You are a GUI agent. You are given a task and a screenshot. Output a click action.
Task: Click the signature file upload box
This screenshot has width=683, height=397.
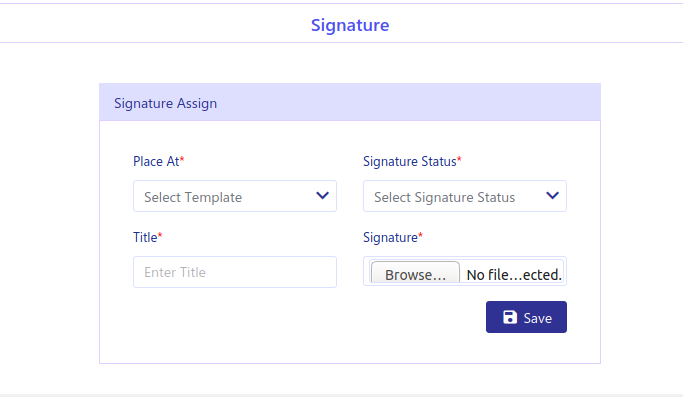[x=465, y=271]
